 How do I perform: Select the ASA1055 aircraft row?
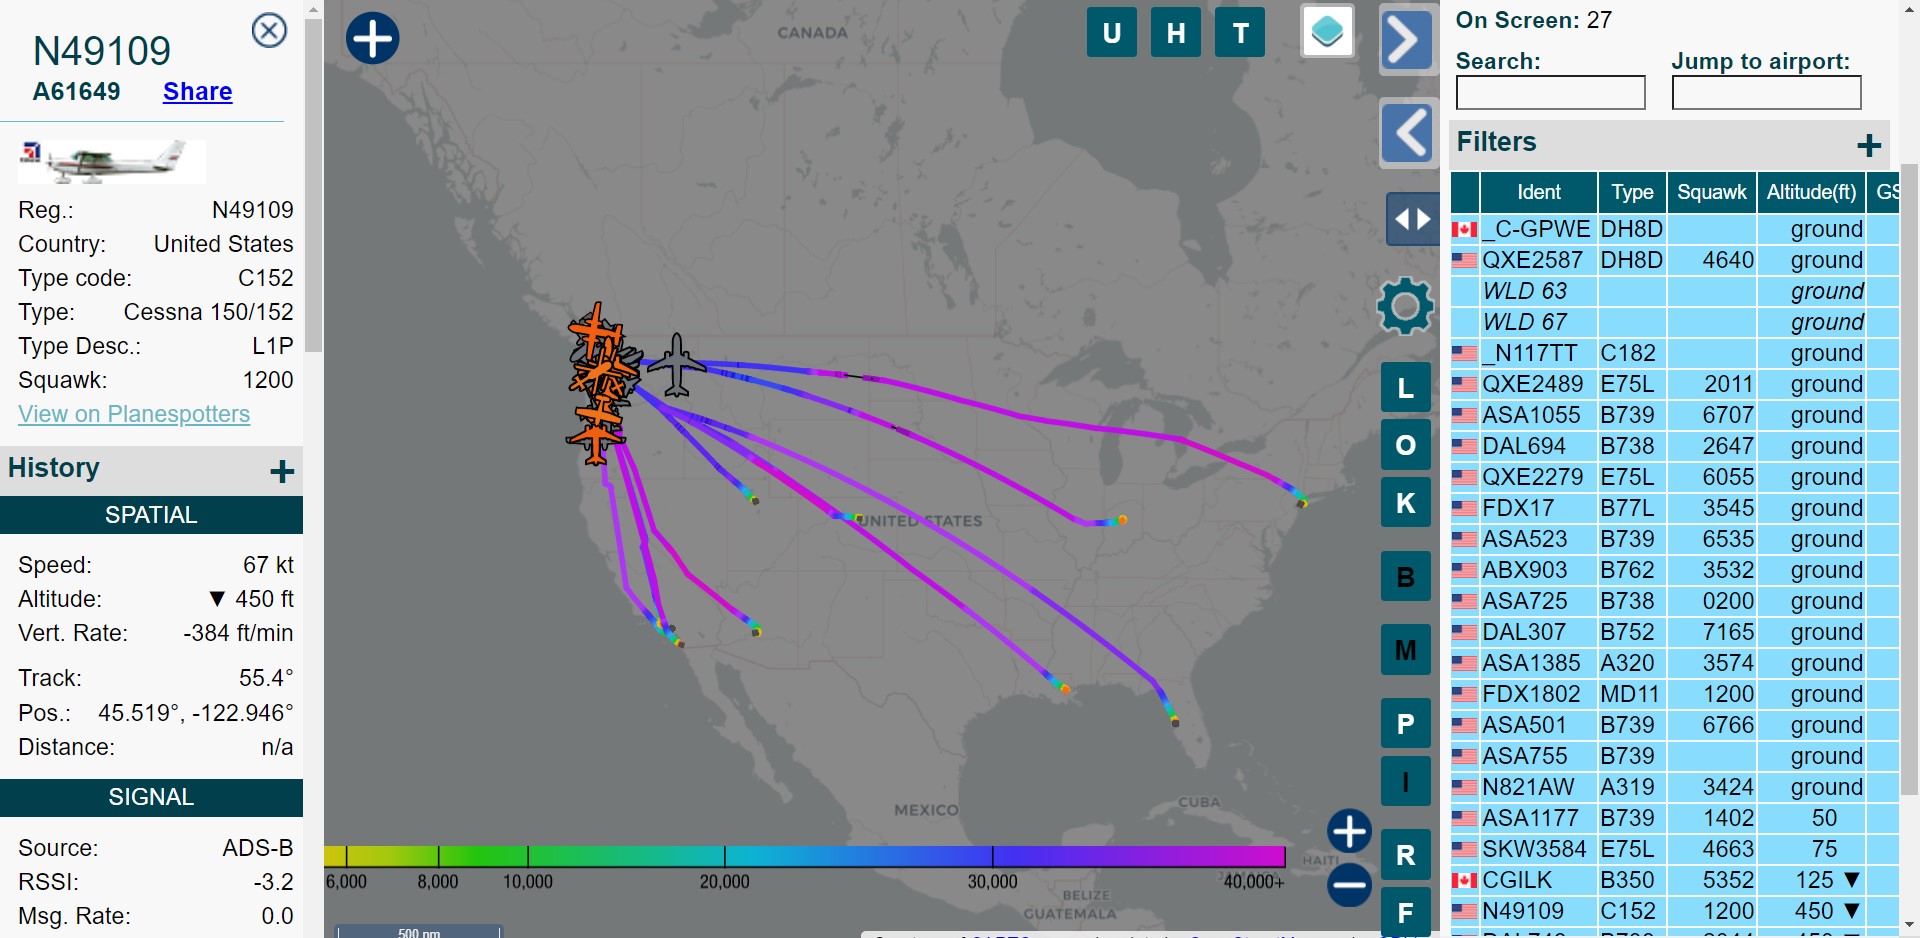1675,415
